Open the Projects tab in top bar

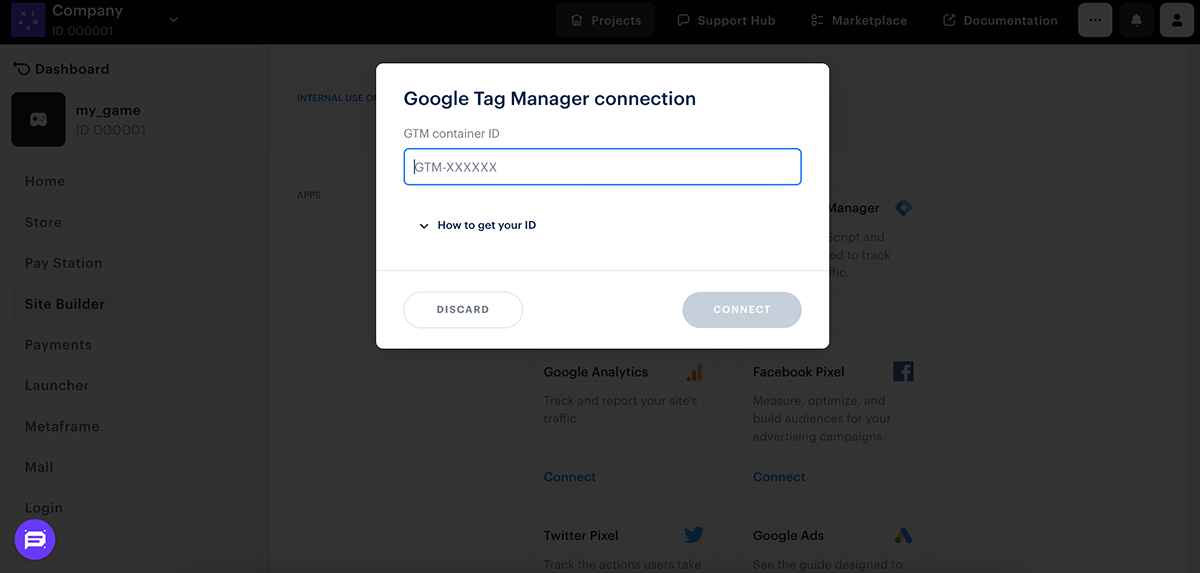605,20
